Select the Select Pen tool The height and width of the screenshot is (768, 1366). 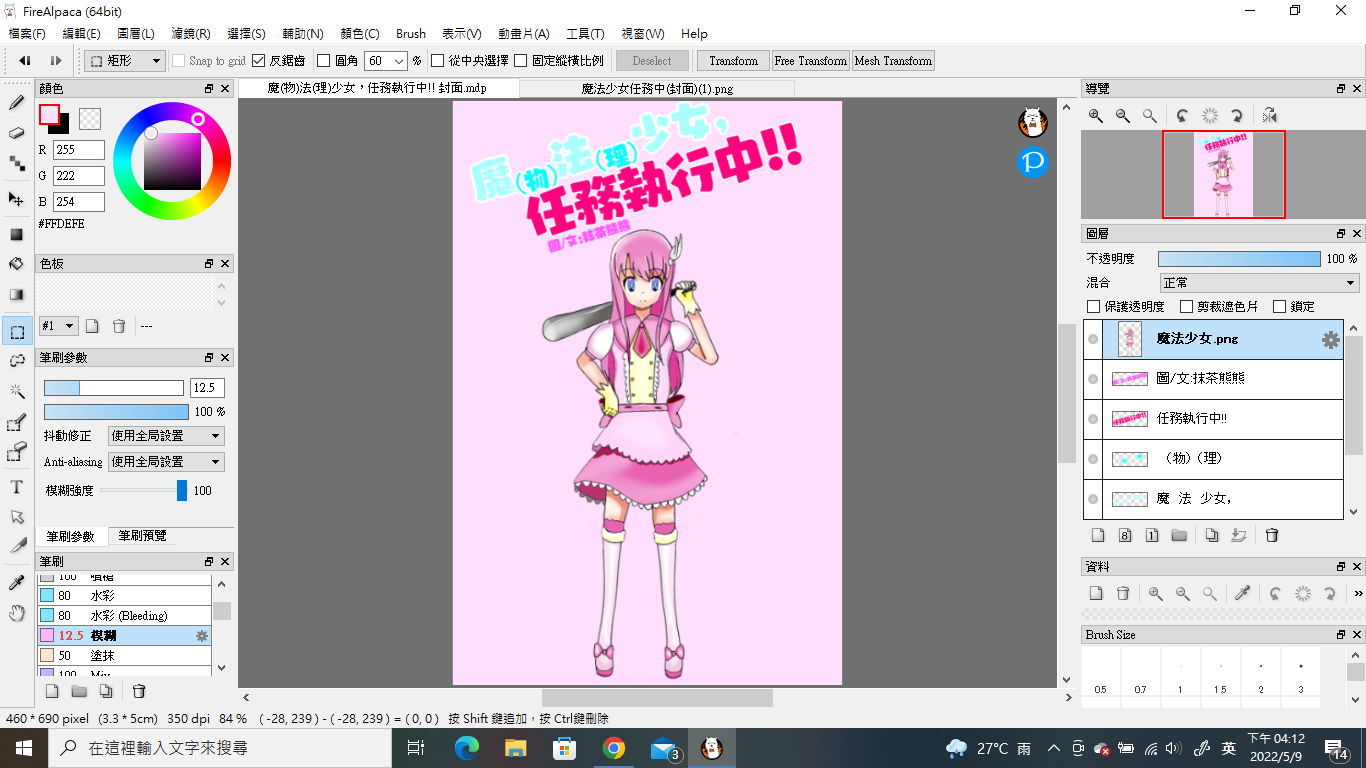17,423
